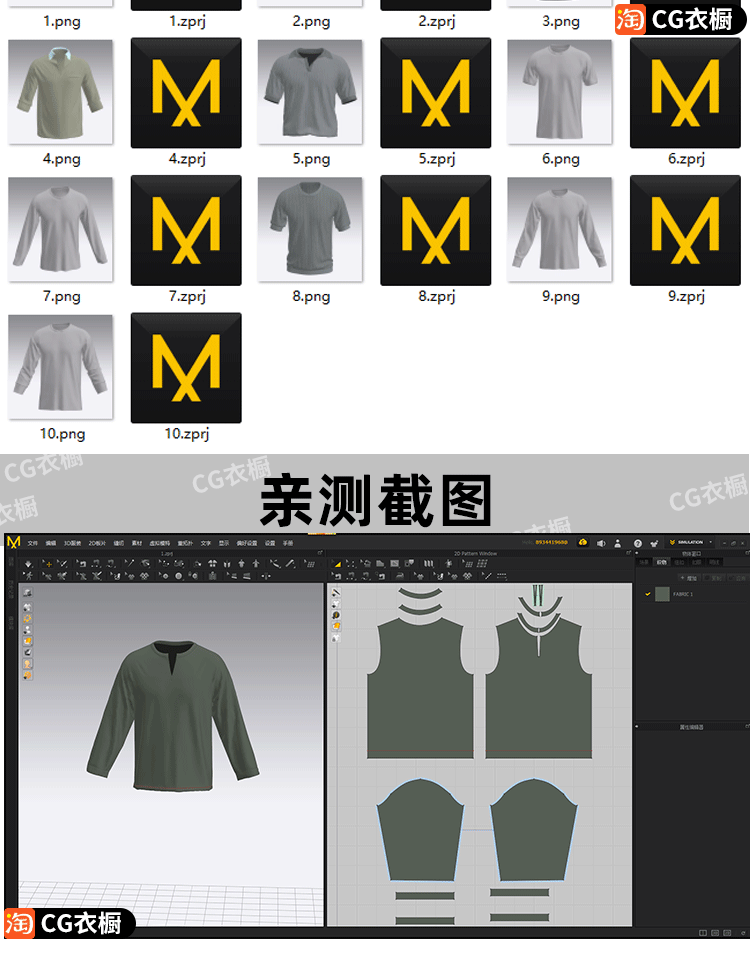Open the 手册 menu

[x=288, y=543]
